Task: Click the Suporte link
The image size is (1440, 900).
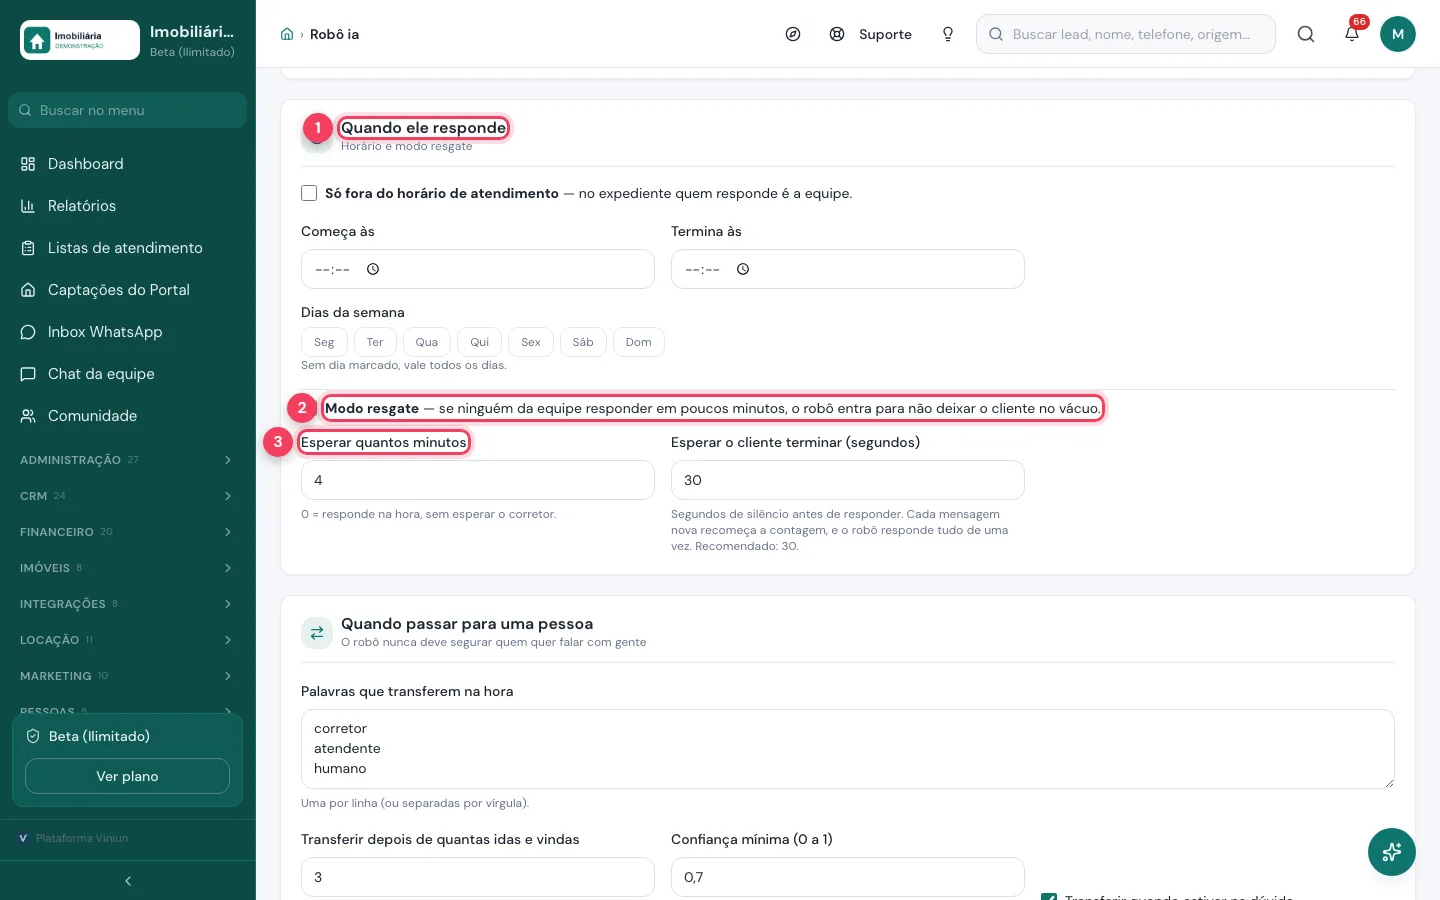Action: click(871, 34)
